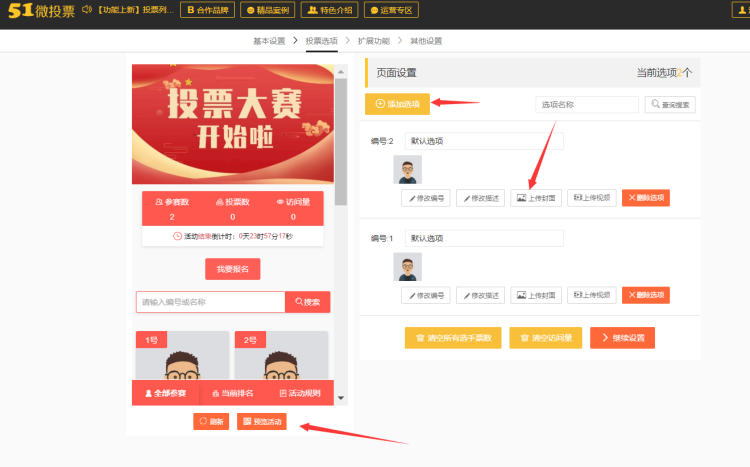Screen dimensions: 750x467
Task: Open contestant card 1号 in preview
Action: point(182,356)
